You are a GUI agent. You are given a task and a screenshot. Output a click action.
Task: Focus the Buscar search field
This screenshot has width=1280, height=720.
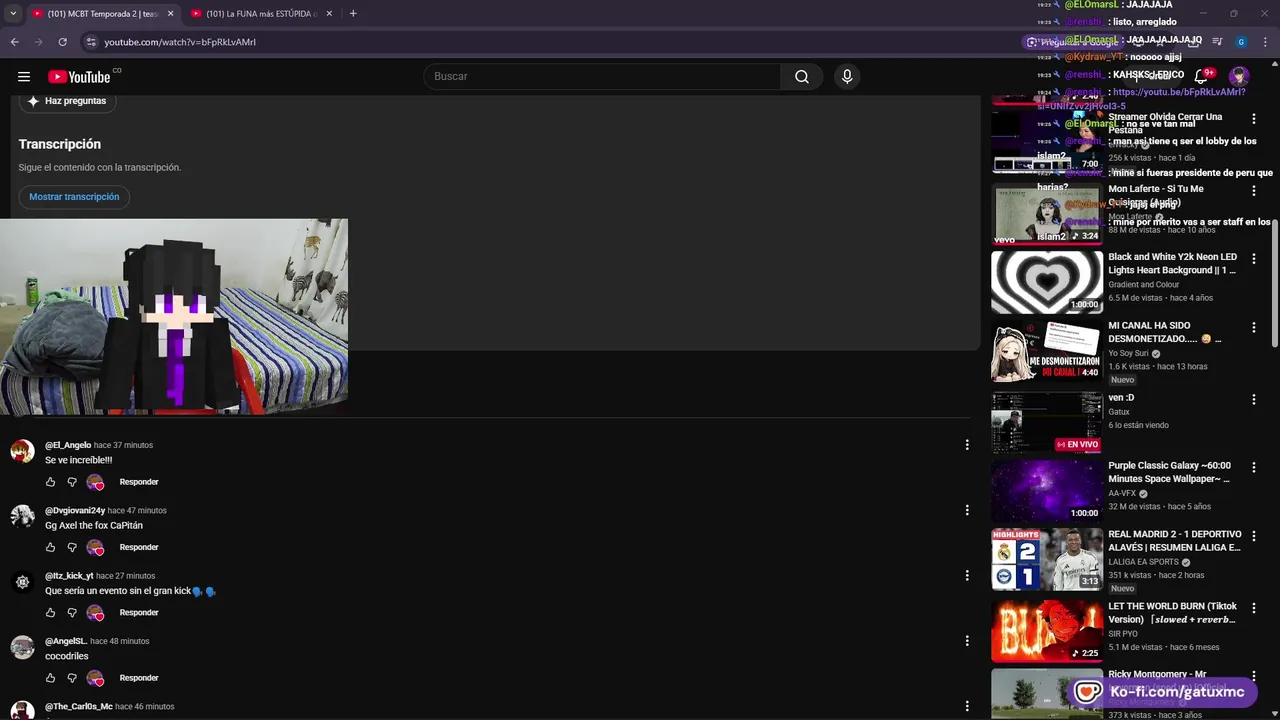point(602,77)
